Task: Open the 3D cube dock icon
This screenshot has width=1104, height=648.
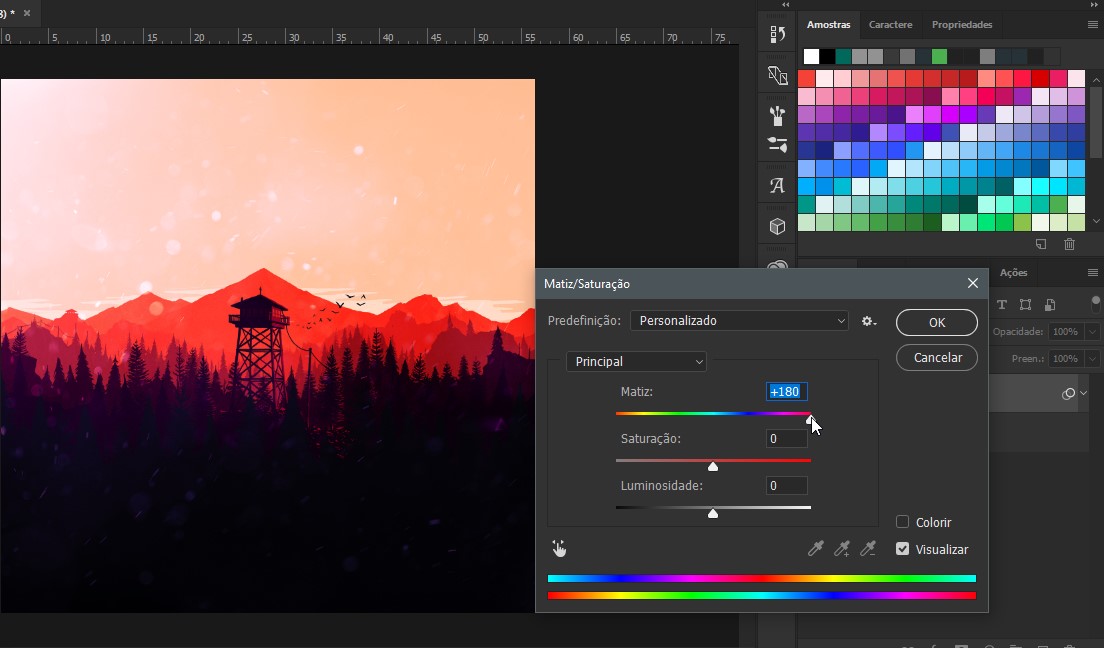Action: click(777, 226)
